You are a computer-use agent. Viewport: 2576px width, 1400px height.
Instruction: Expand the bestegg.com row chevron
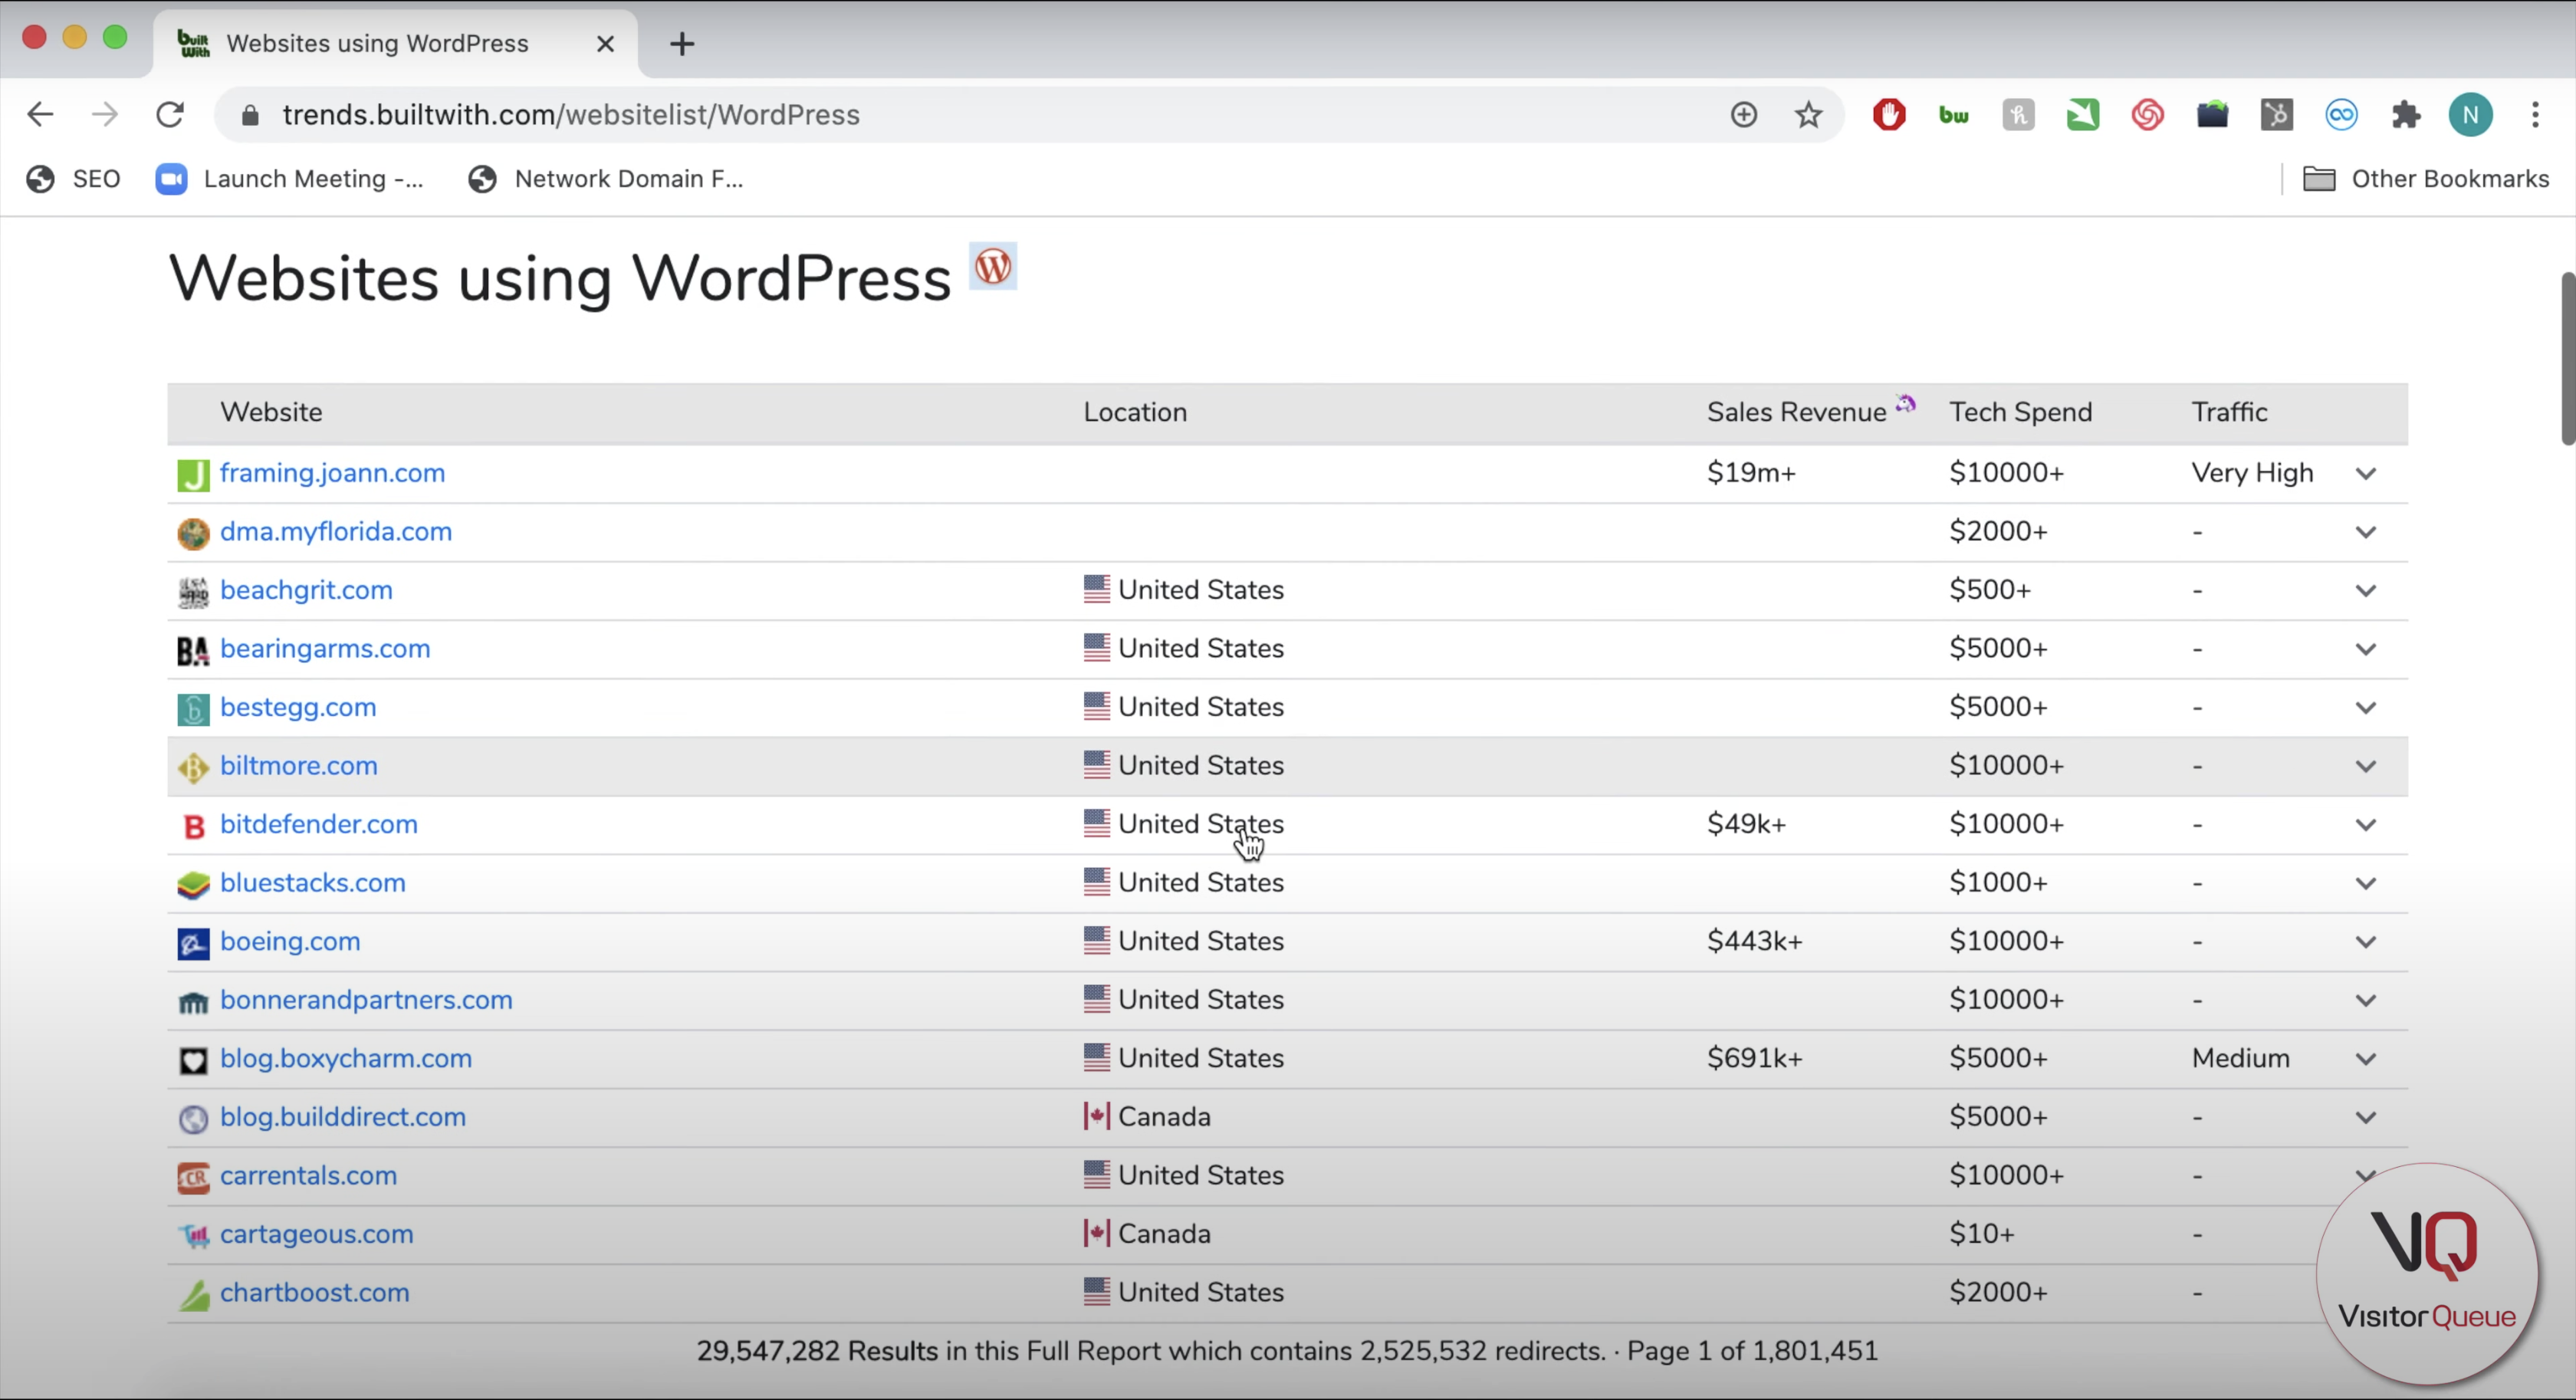click(2365, 708)
